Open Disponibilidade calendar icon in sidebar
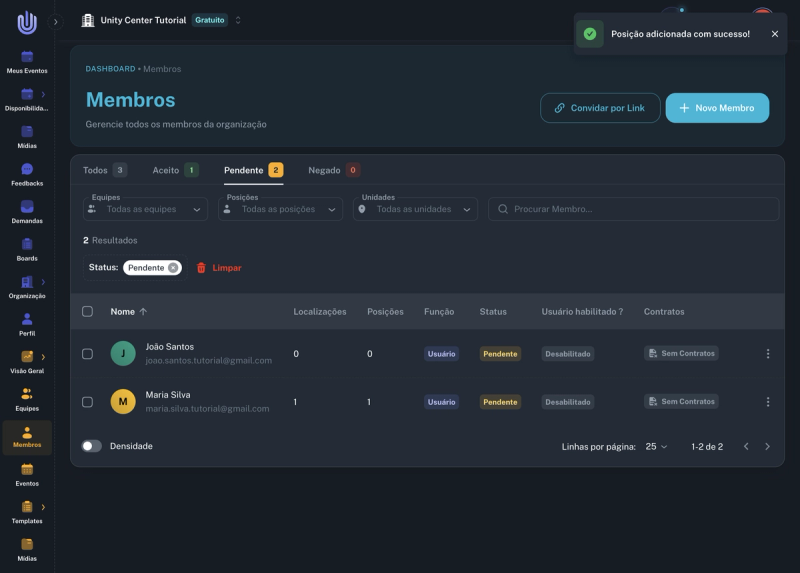Screen dimensions: 800x573 [x=27, y=94]
